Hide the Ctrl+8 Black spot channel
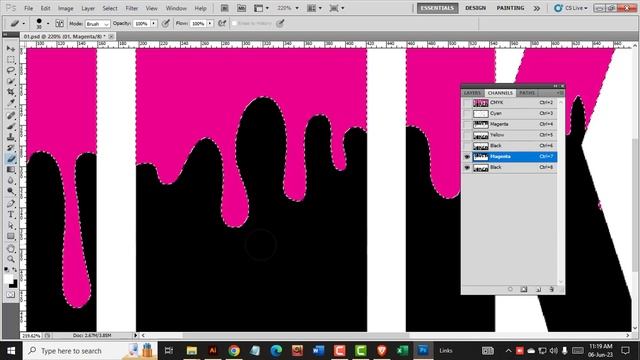640x360 pixels. click(x=467, y=167)
